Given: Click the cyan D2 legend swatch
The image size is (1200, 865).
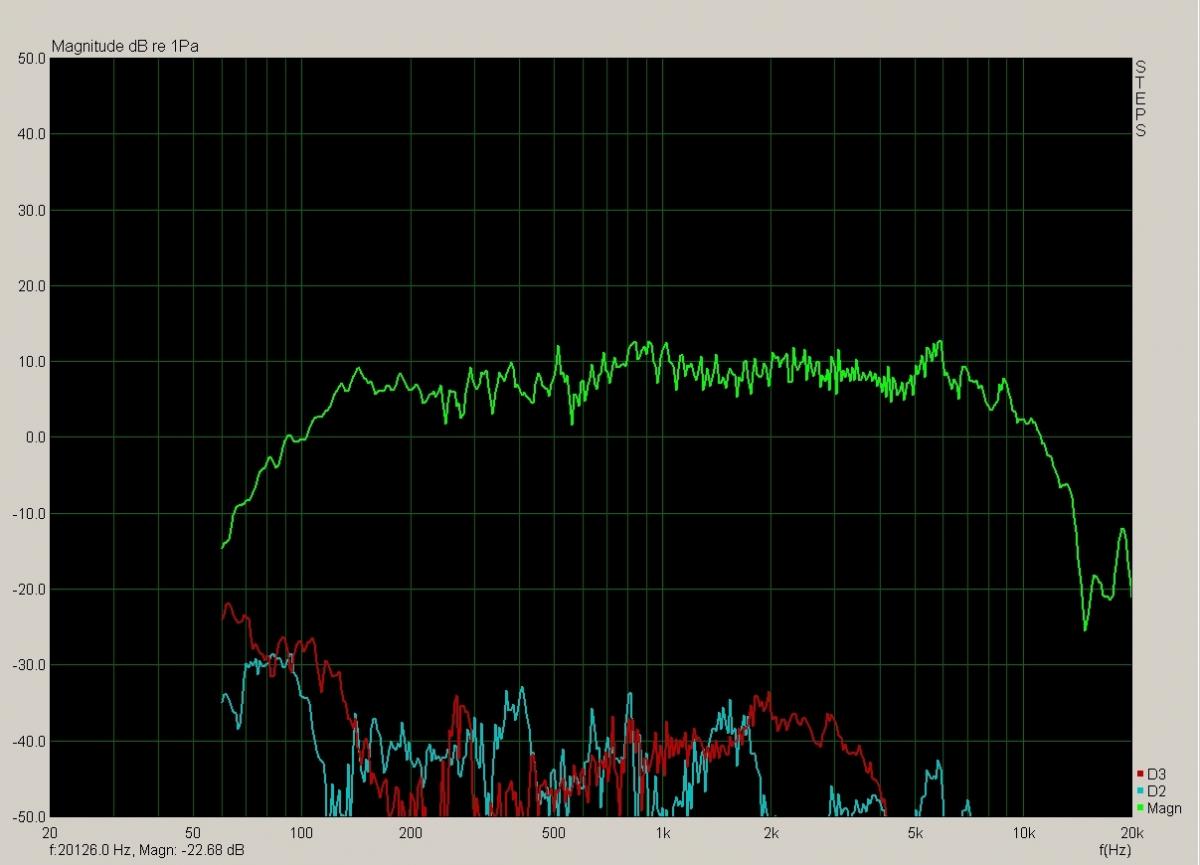Looking at the screenshot, I should coord(1140,791).
